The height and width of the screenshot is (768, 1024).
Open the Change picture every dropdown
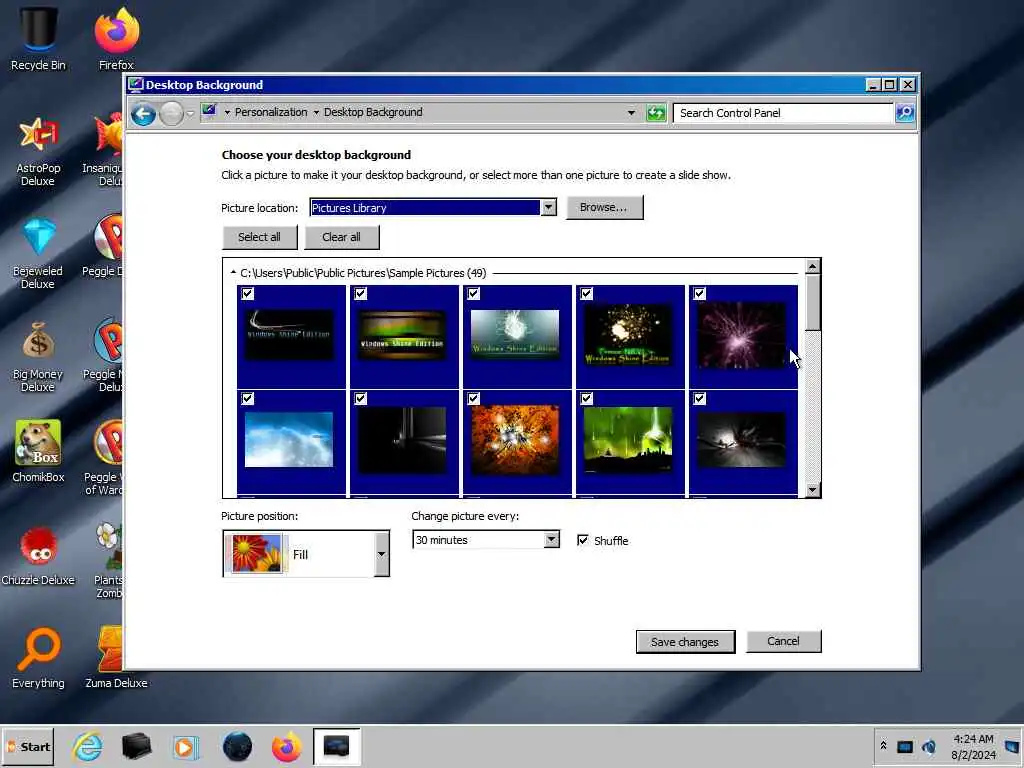552,539
